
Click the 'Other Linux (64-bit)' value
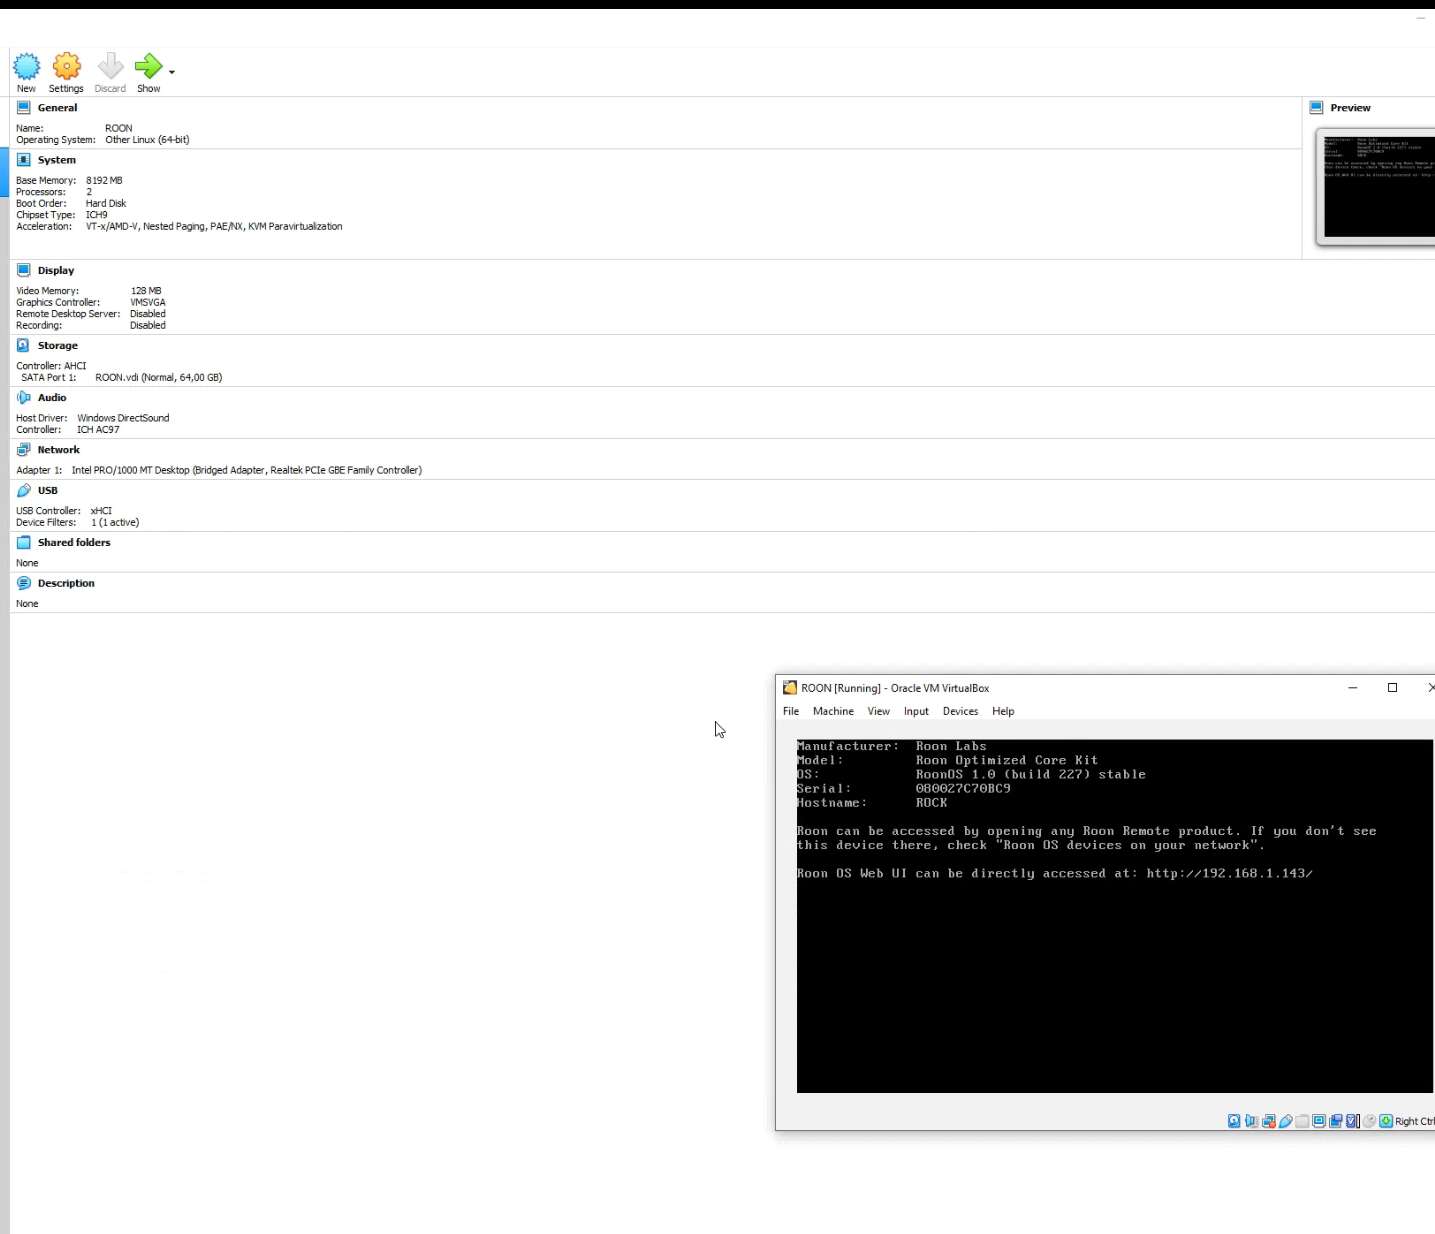(x=147, y=140)
